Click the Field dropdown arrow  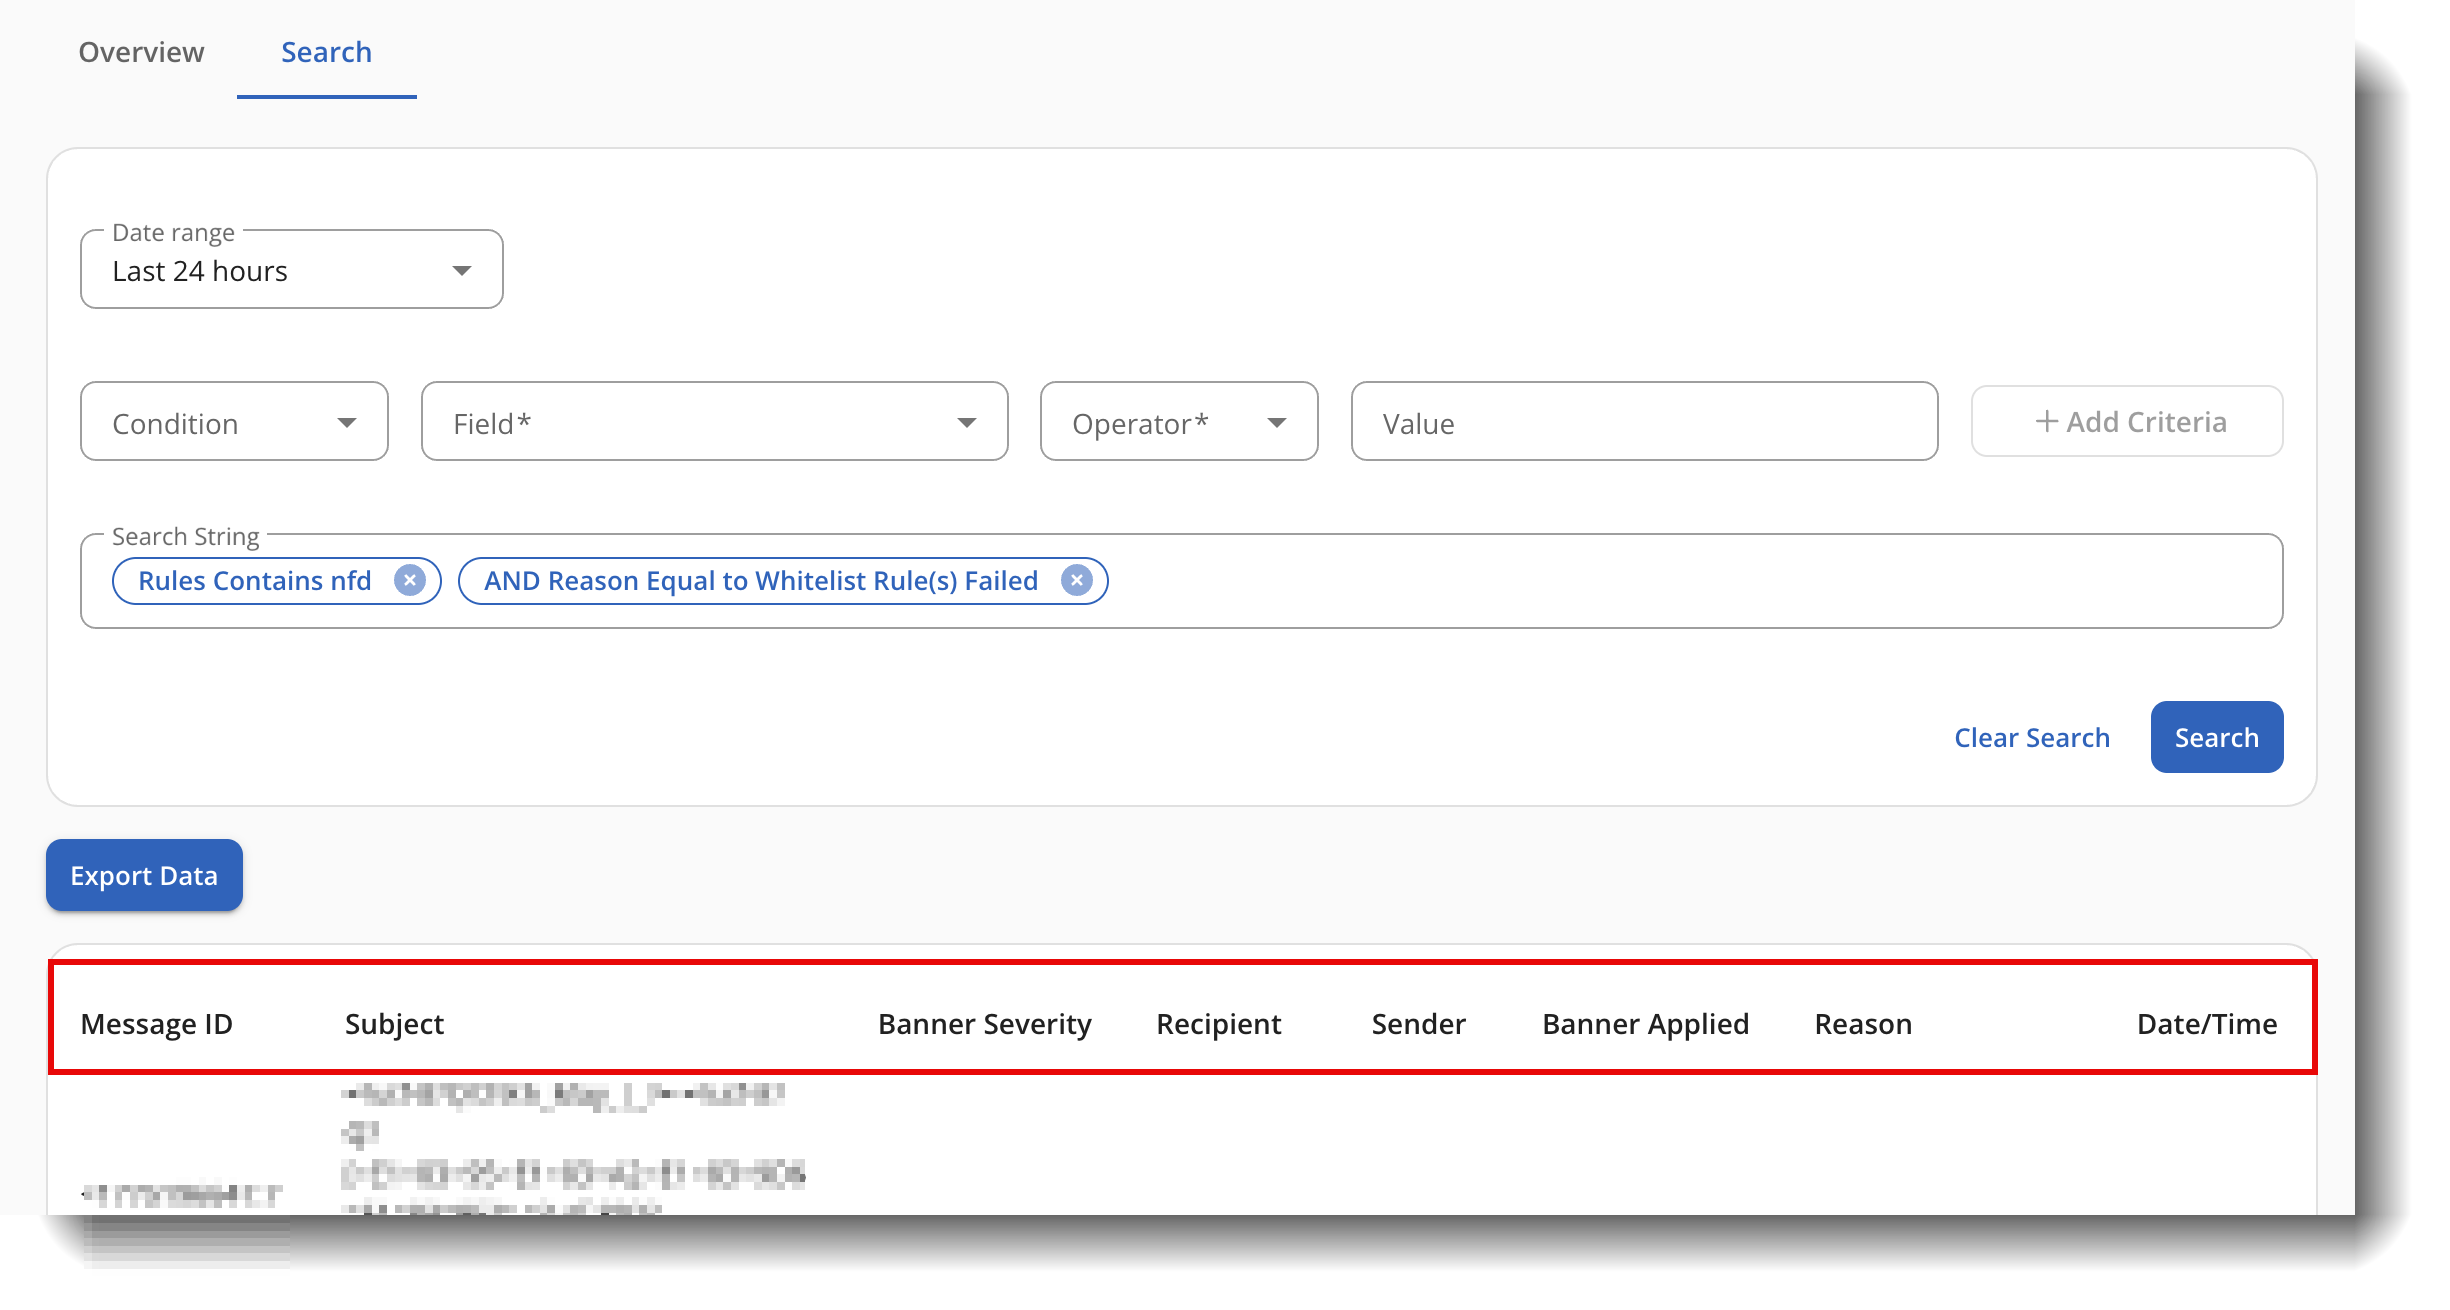coord(965,422)
